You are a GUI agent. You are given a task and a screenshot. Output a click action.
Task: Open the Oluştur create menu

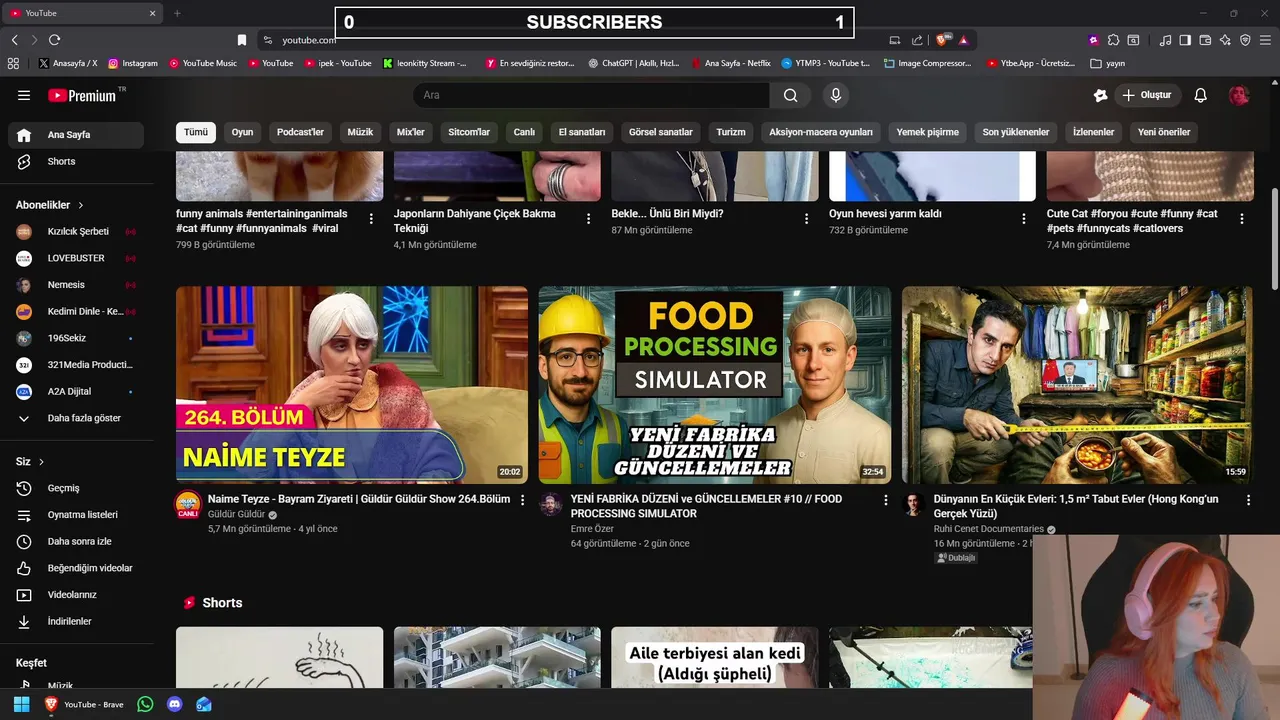pos(1147,95)
